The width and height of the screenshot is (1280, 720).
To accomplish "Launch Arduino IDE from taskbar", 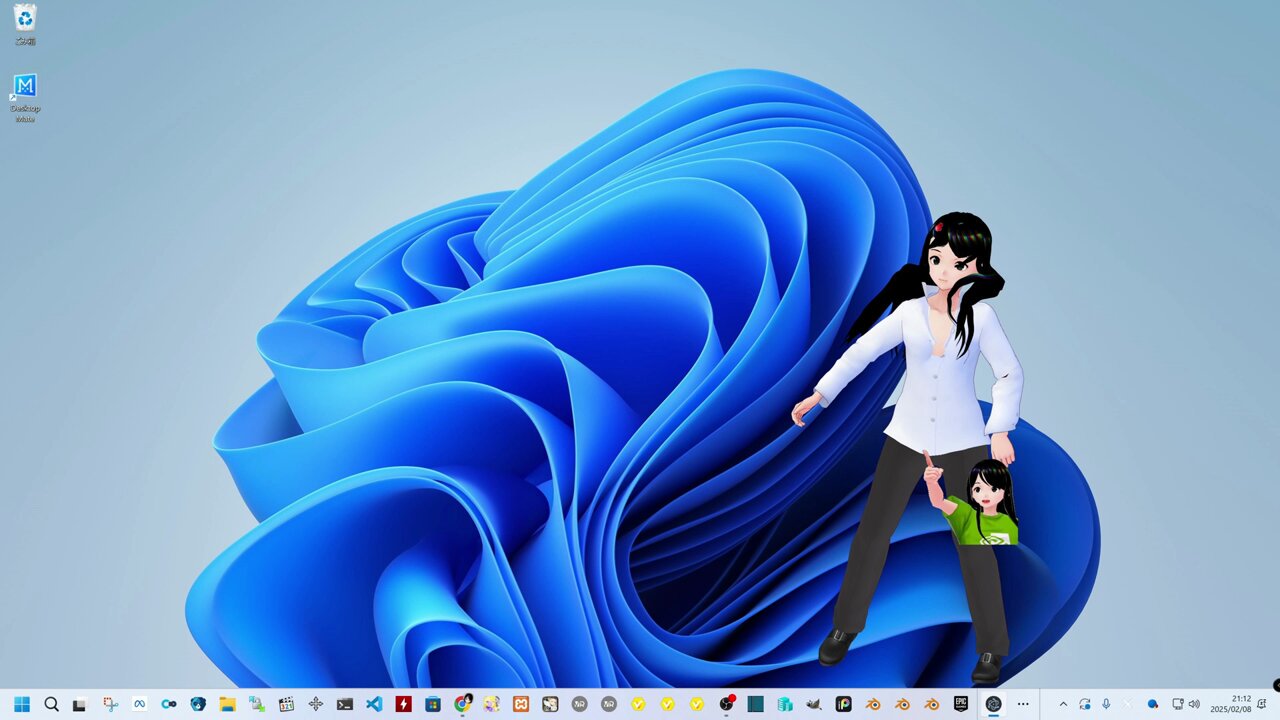I will point(169,704).
